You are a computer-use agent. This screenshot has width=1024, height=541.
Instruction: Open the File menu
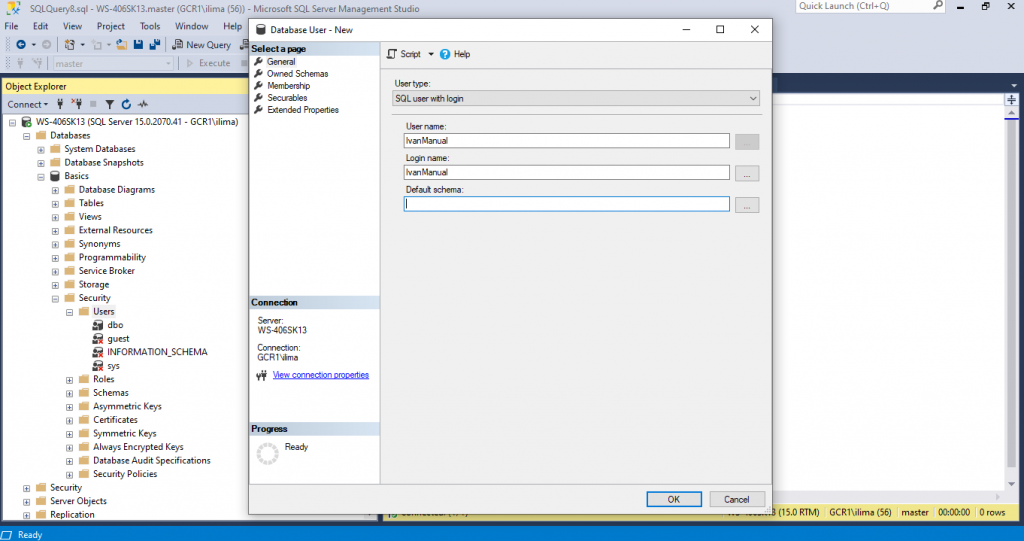coord(12,26)
